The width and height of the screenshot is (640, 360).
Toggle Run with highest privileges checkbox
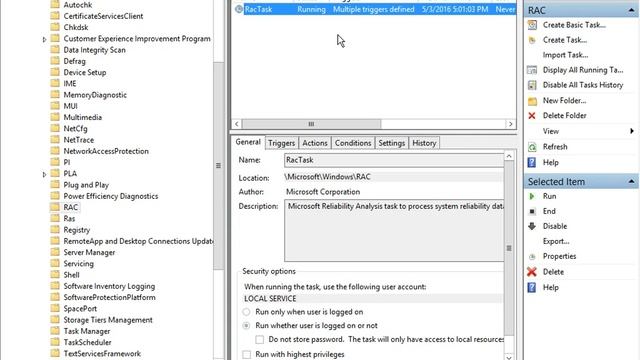pyautogui.click(x=247, y=354)
